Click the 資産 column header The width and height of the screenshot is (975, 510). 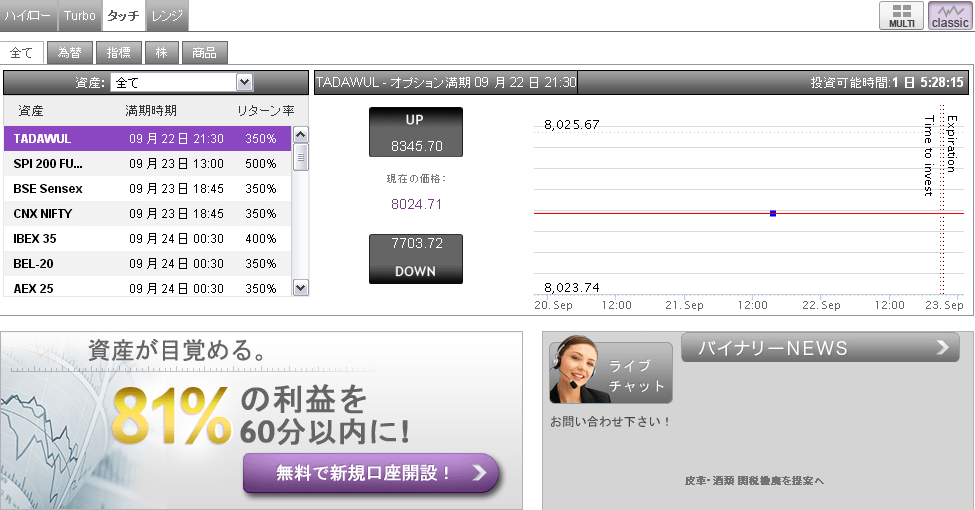point(30,111)
